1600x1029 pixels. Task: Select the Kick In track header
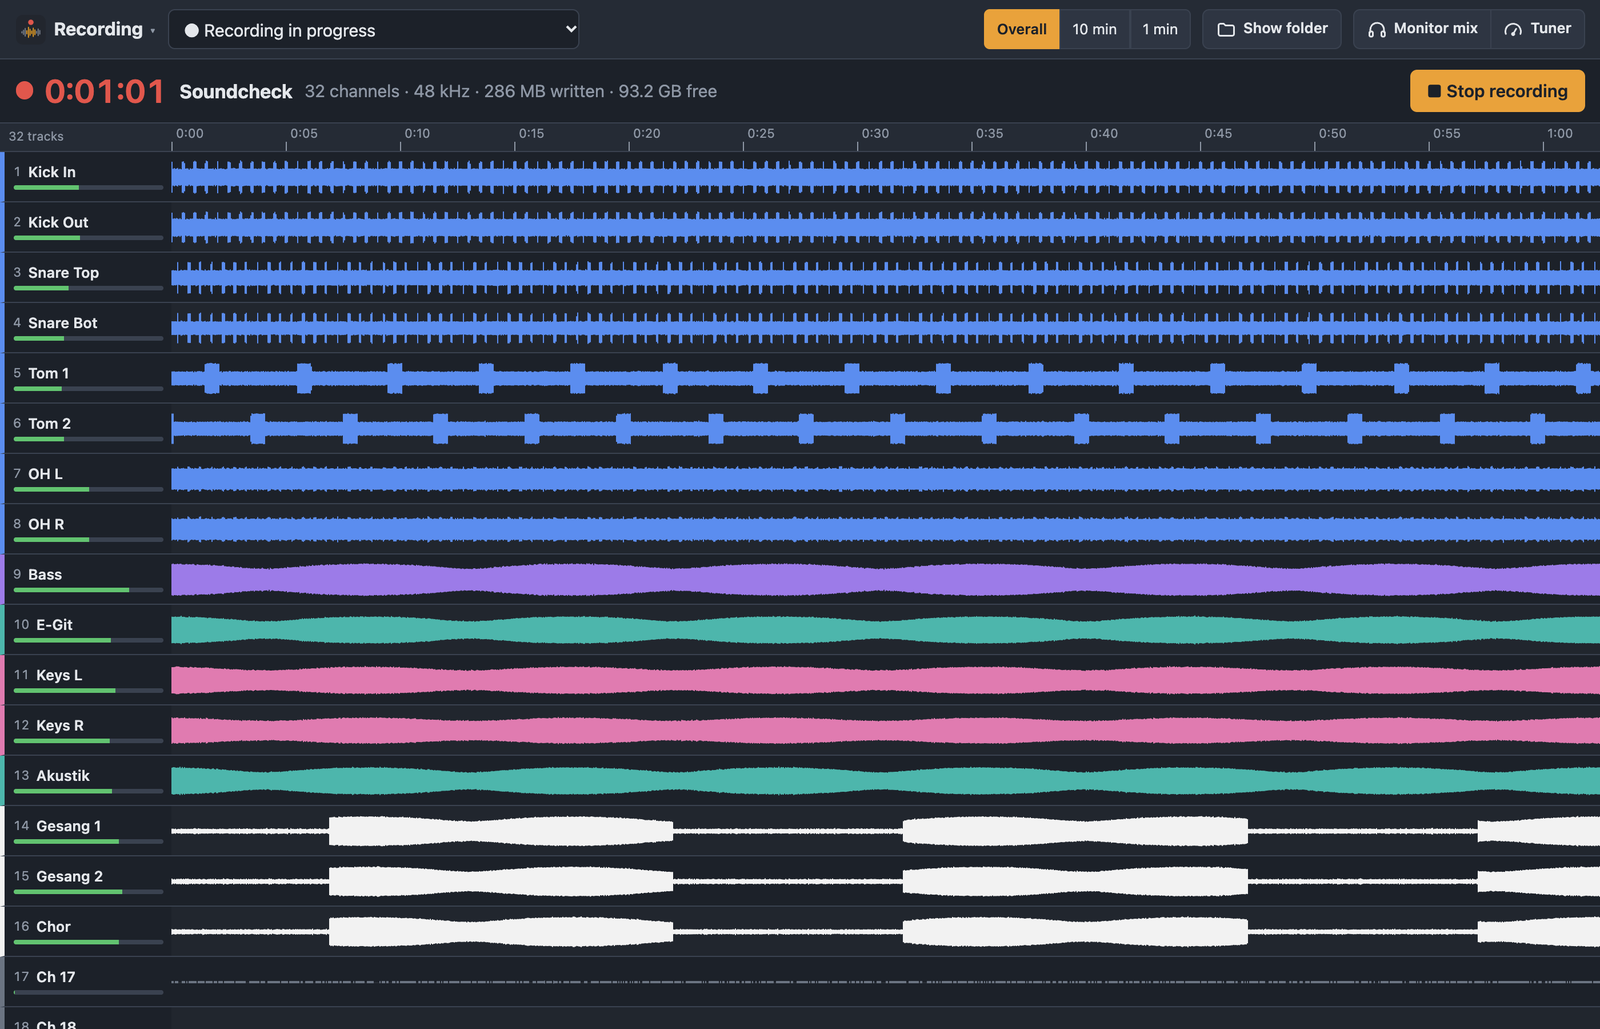(86, 177)
